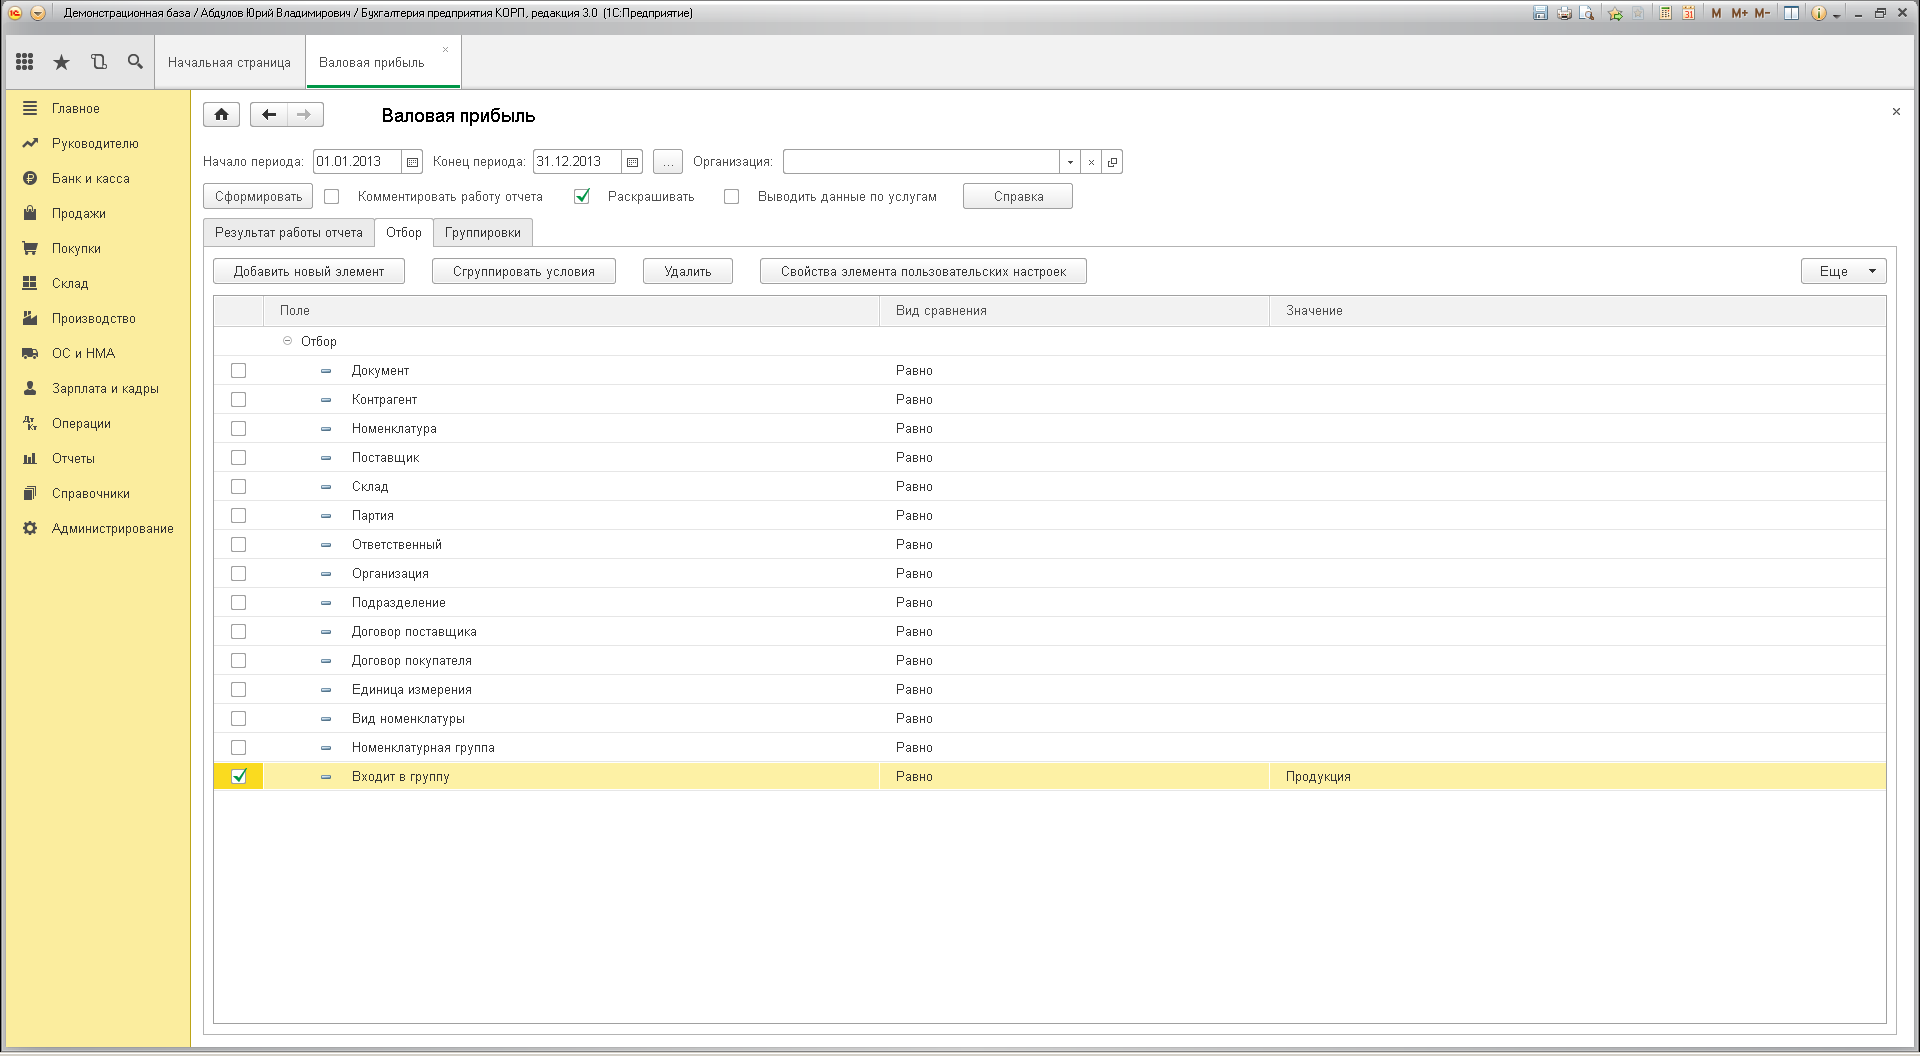Open the 1C main menu icon

point(15,13)
